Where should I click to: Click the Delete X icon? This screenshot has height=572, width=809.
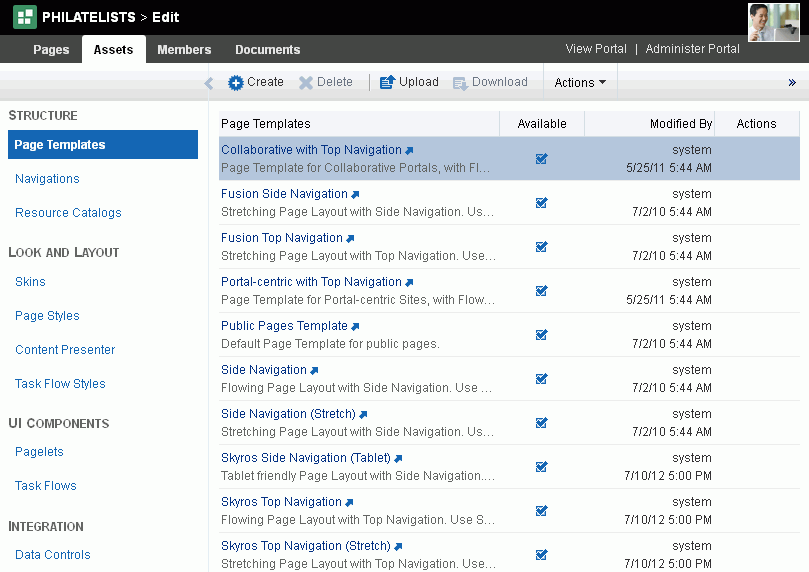tap(305, 83)
